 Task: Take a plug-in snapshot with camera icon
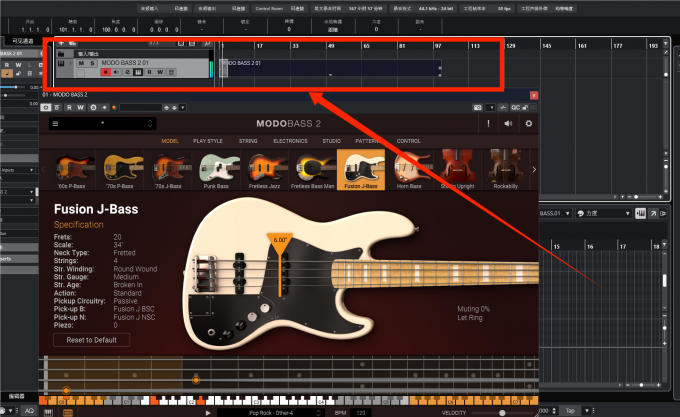pos(477,108)
